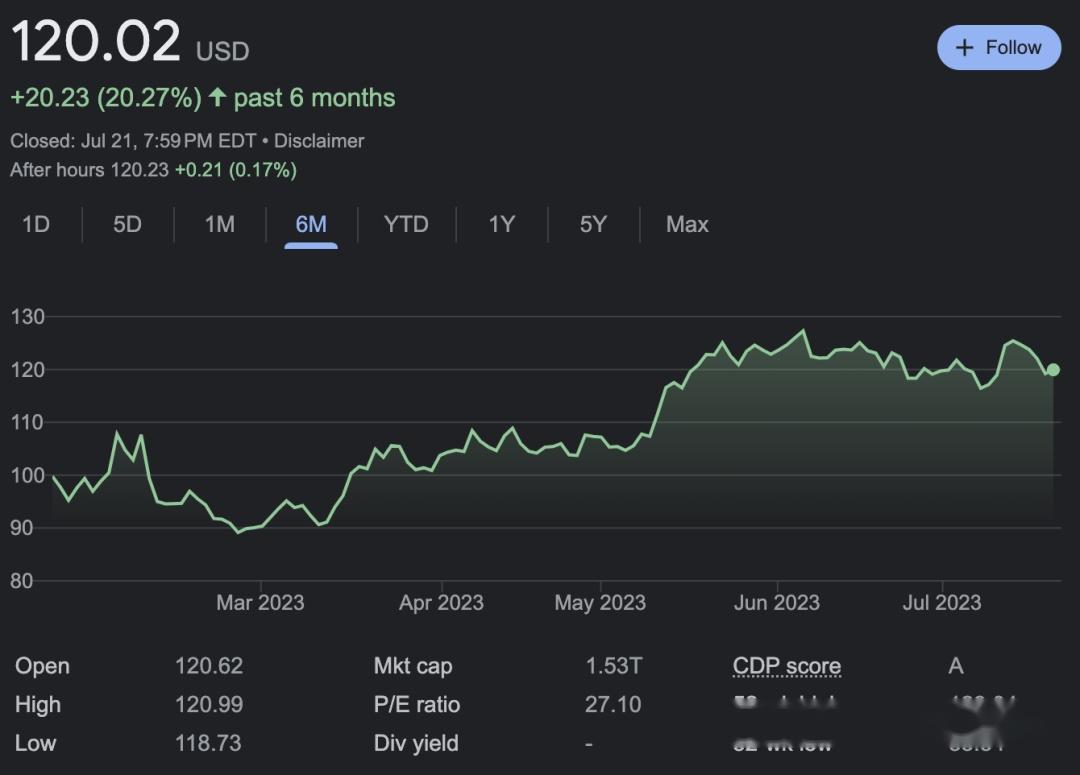
Task: Show the YTD chart view
Action: coord(406,224)
